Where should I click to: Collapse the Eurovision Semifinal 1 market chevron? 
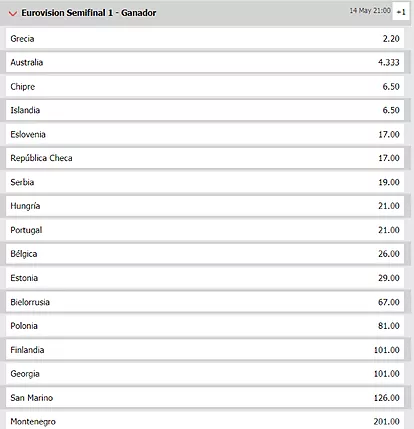point(13,13)
